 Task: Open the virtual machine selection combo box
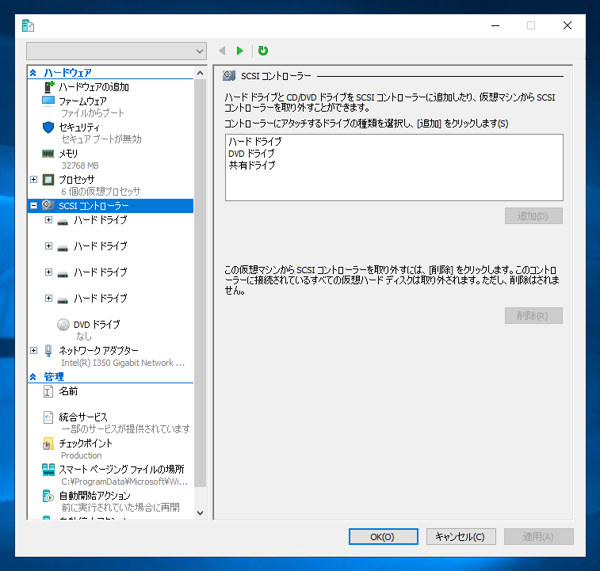116,51
